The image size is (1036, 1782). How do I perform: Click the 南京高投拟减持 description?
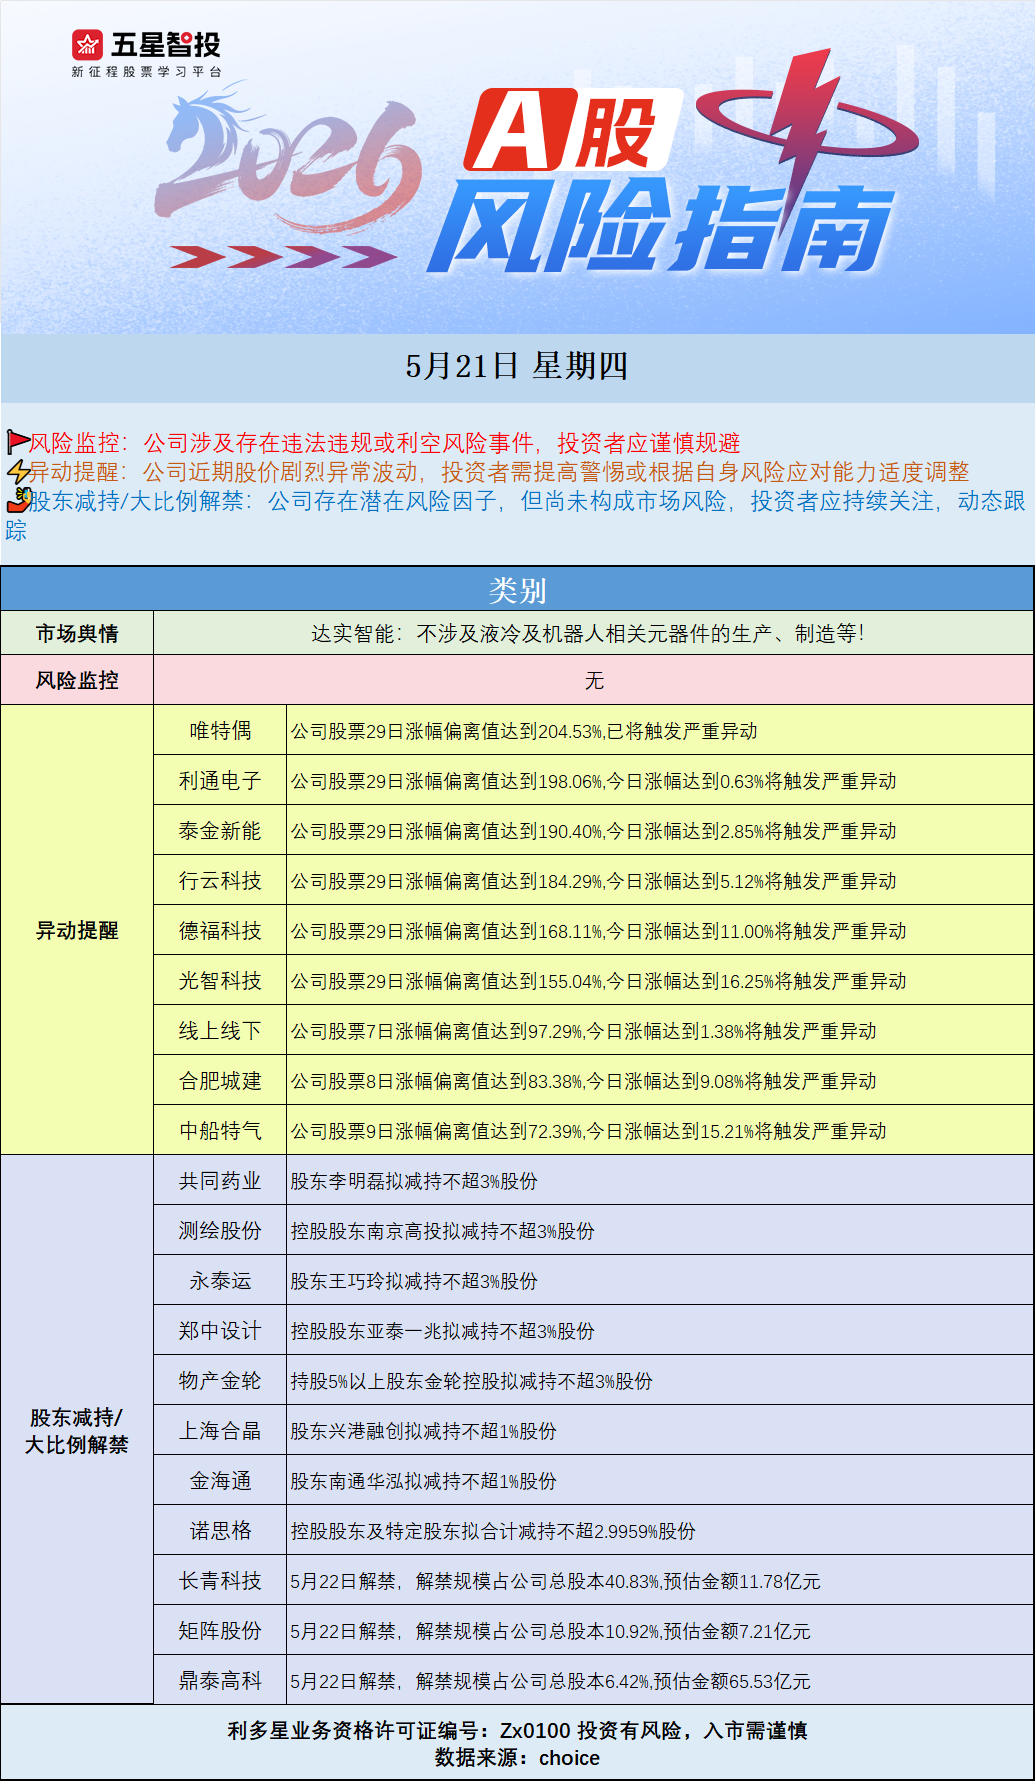[x=442, y=1231]
